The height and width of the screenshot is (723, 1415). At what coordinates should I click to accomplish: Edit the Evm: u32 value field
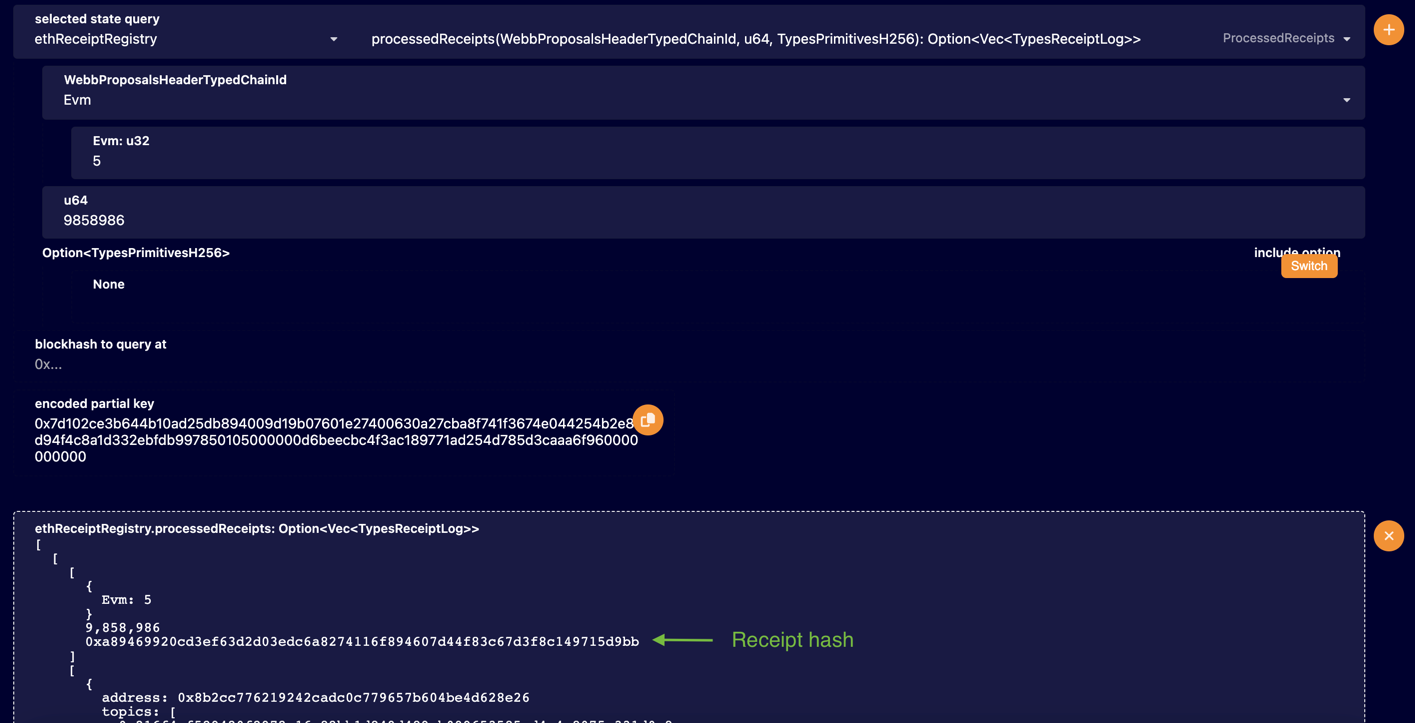(x=718, y=153)
